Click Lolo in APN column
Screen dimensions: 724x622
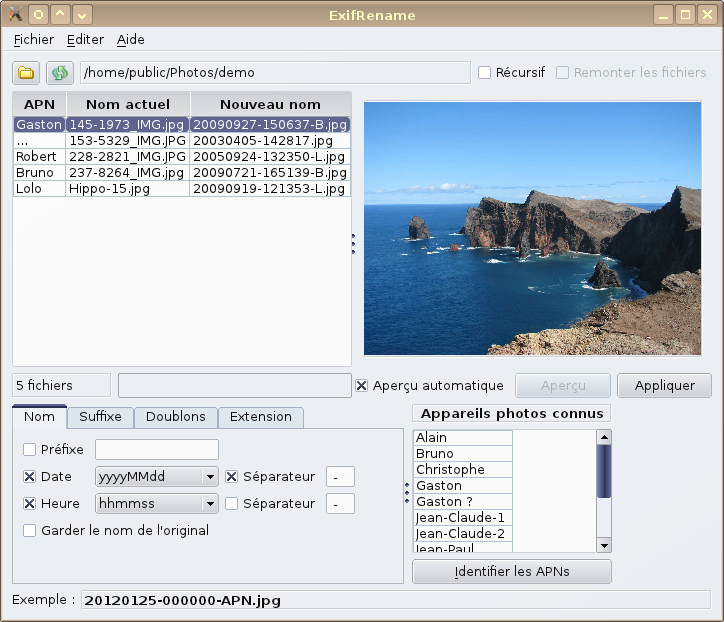(39, 189)
